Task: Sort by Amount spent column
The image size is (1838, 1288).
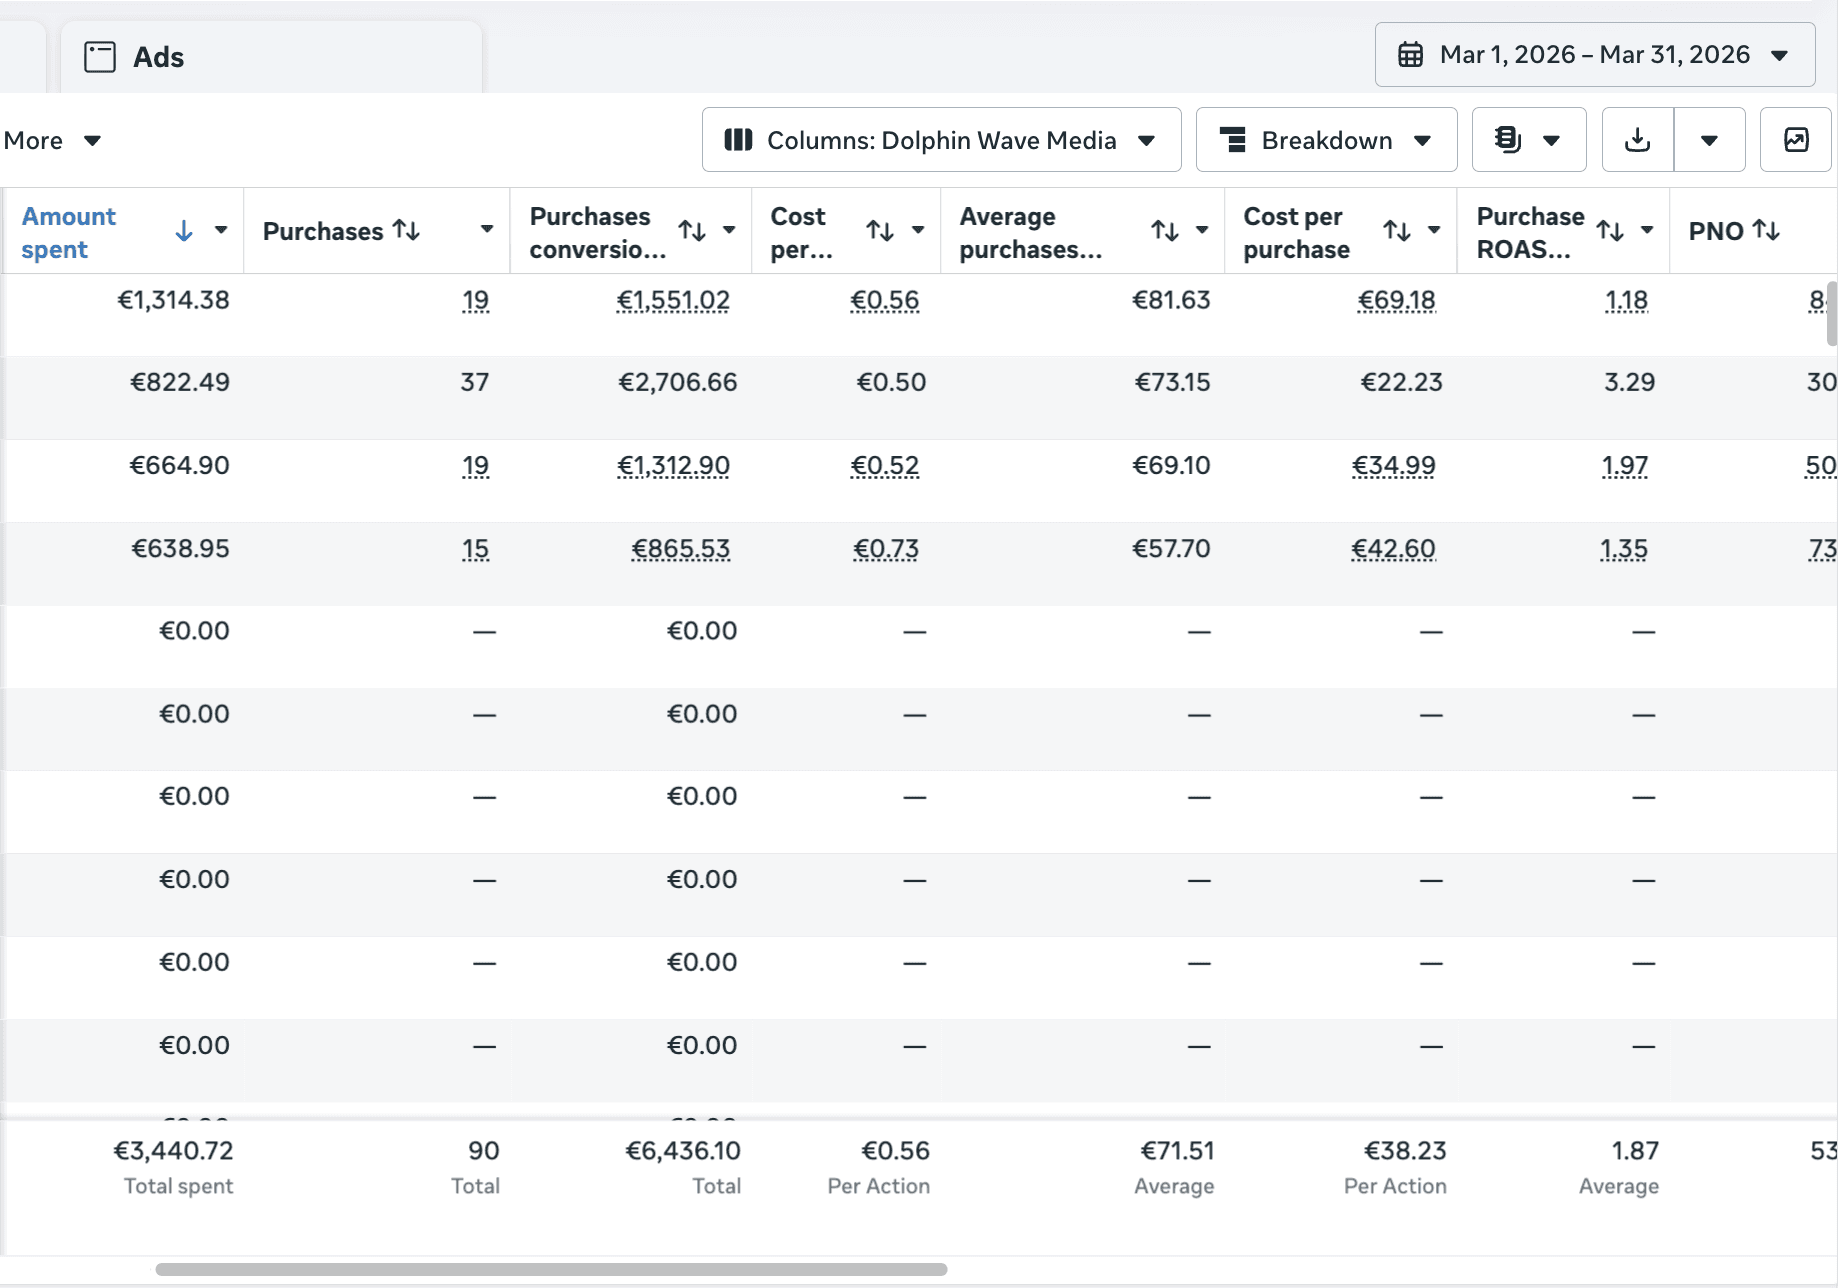Action: tap(69, 232)
